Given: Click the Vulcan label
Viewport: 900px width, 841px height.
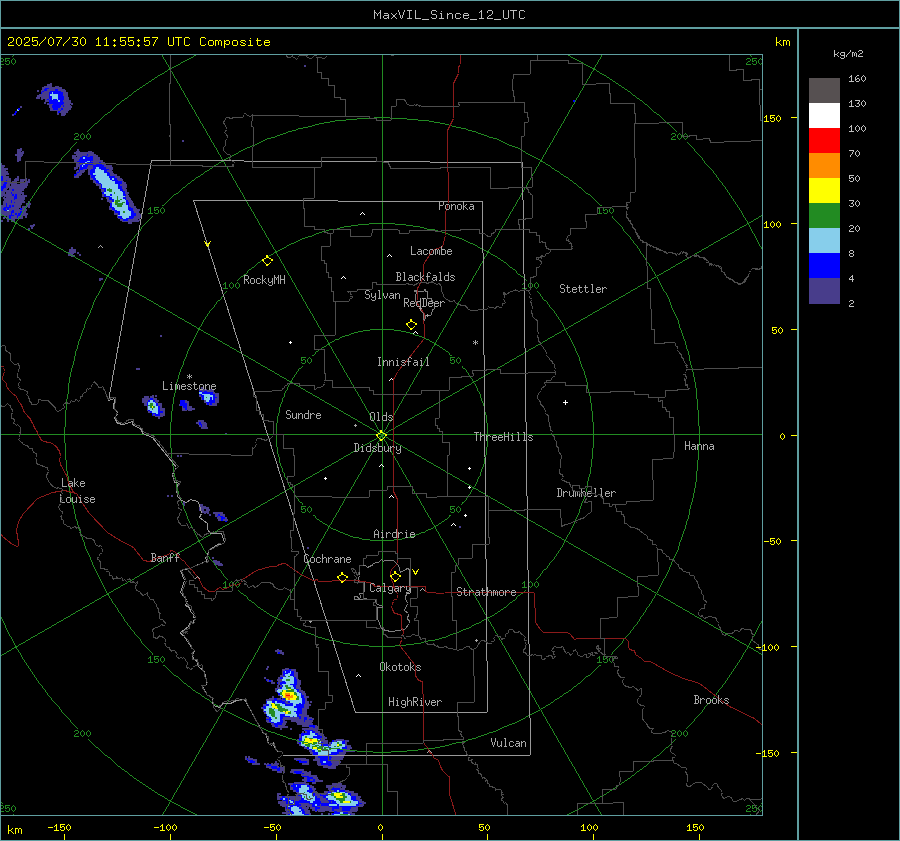Looking at the screenshot, I should 508,743.
